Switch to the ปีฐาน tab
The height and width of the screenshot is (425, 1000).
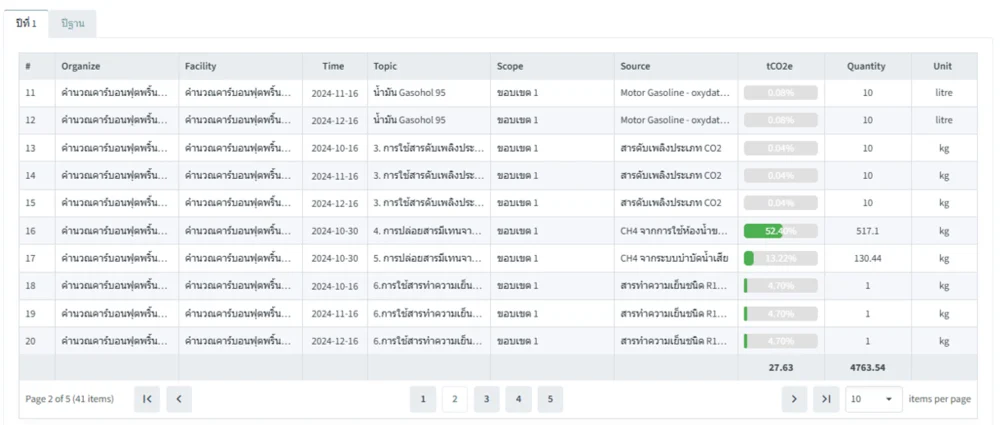point(73,22)
